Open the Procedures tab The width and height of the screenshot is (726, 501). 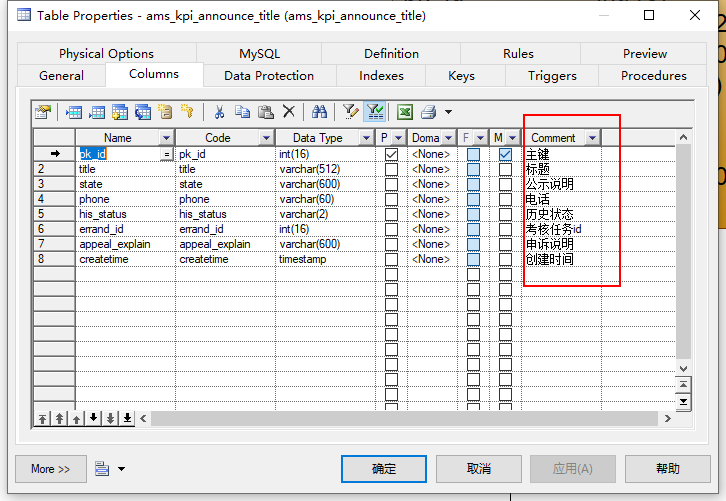(x=653, y=76)
